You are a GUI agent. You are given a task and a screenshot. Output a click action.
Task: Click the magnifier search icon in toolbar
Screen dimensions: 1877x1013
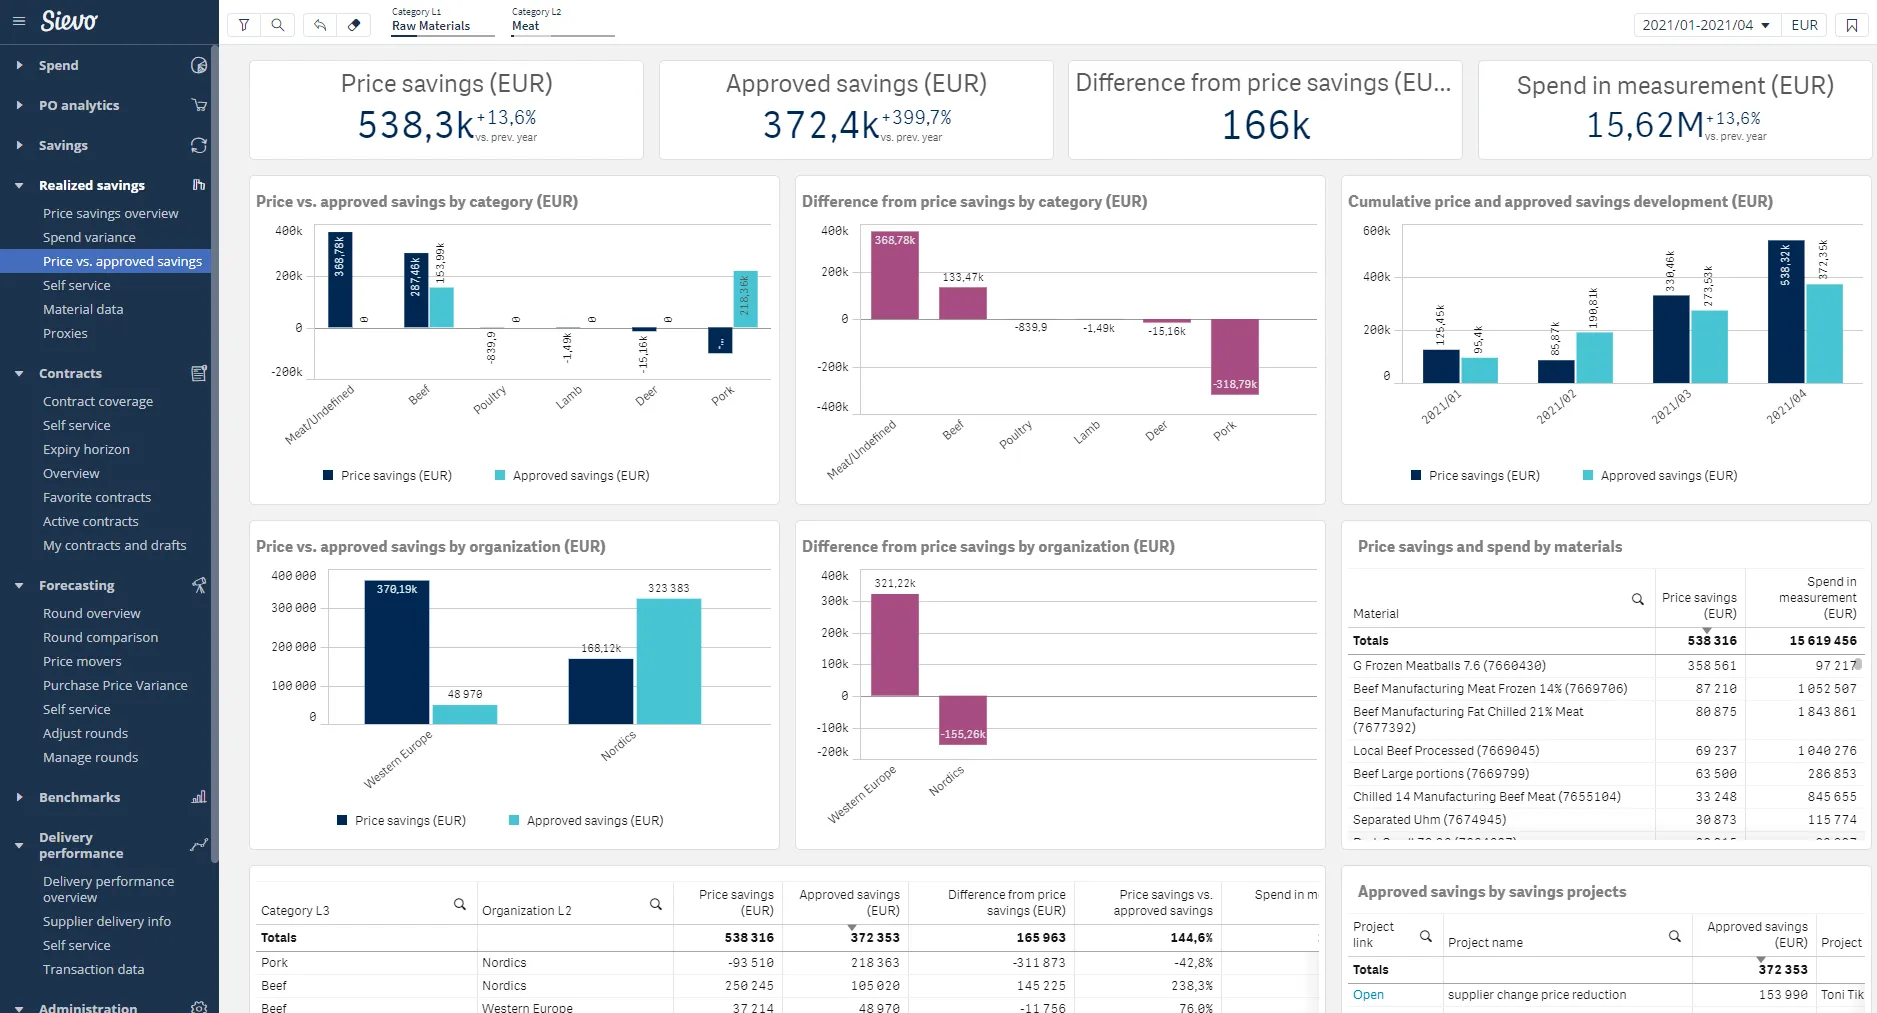[x=278, y=25]
